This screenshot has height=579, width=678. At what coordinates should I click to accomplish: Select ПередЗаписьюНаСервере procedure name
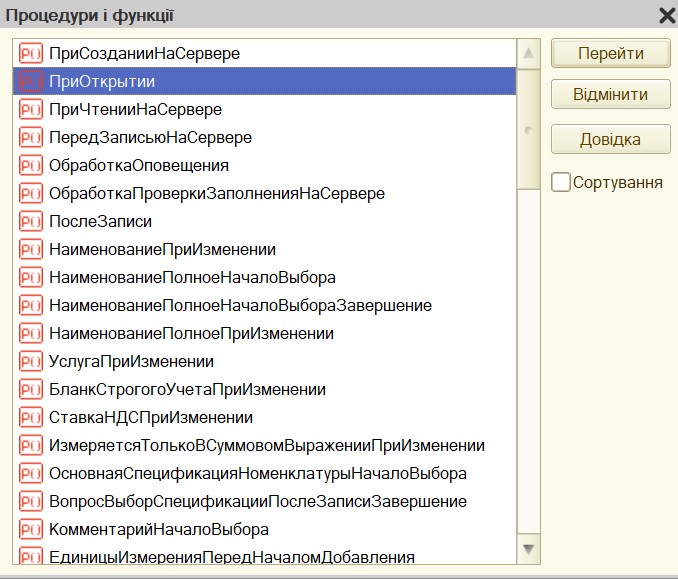[x=150, y=138]
